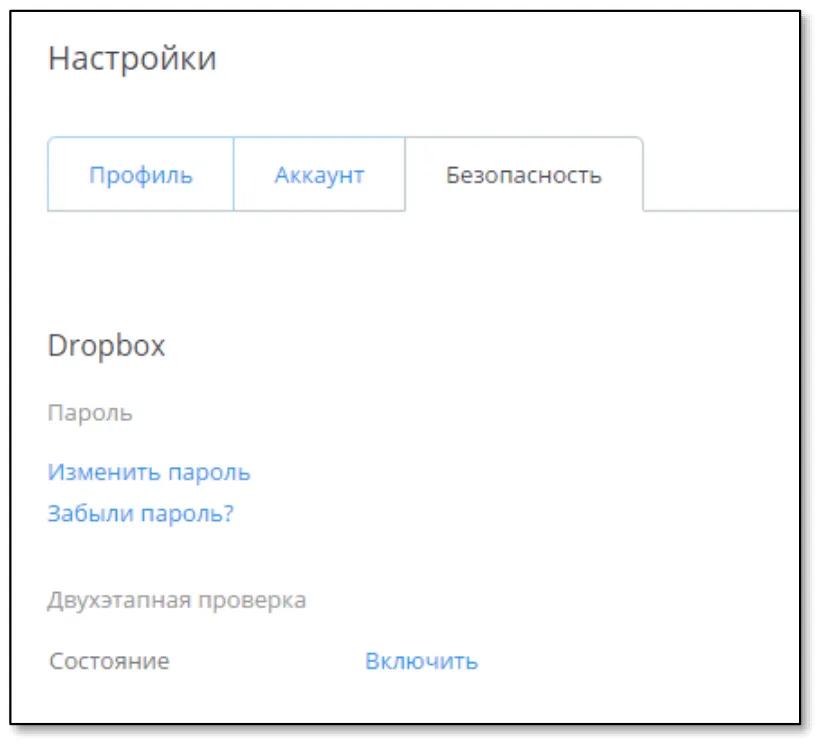This screenshot has height=747, width=823.
Task: Click the Двухэтапная проверка label
Action: (177, 600)
